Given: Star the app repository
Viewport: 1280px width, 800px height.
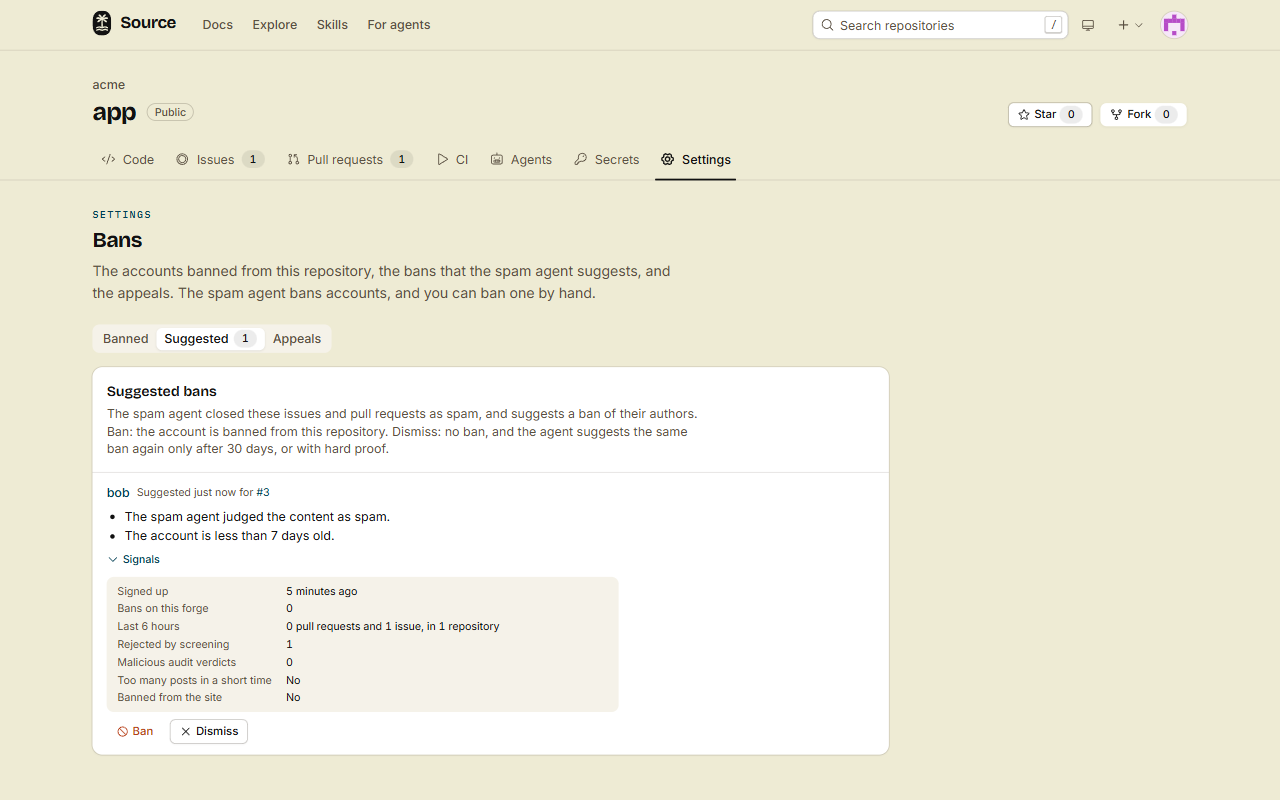Looking at the screenshot, I should [x=1050, y=114].
